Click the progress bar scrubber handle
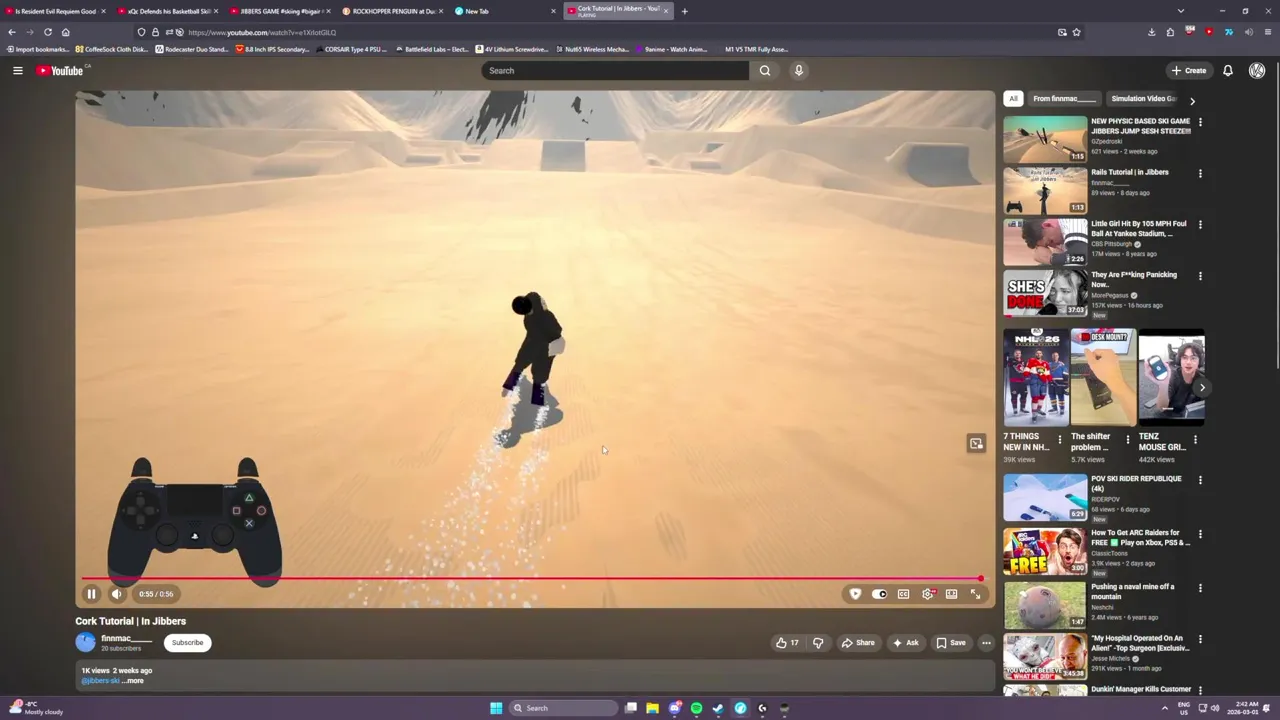The image size is (1280, 720). (x=981, y=579)
